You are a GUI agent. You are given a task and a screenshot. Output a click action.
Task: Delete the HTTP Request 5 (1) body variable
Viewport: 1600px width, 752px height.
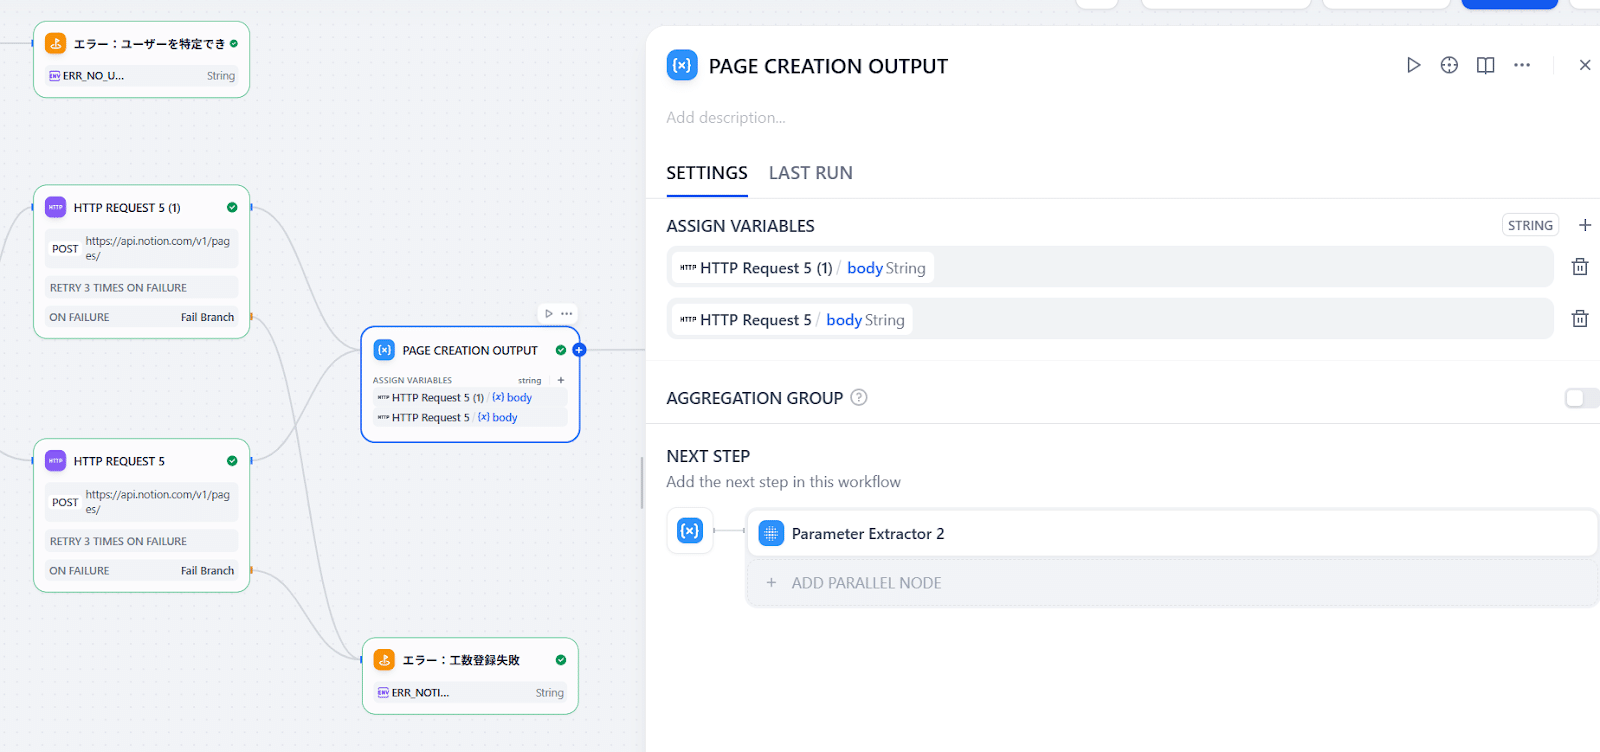[1580, 267]
